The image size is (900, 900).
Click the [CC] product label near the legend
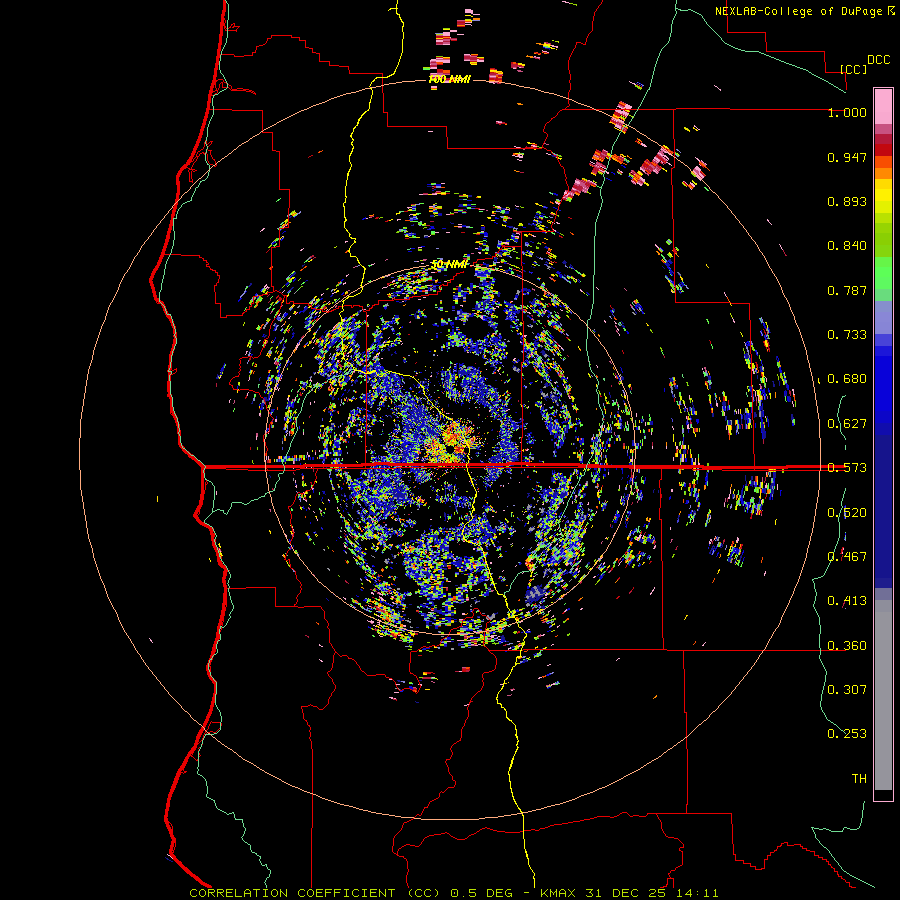853,69
